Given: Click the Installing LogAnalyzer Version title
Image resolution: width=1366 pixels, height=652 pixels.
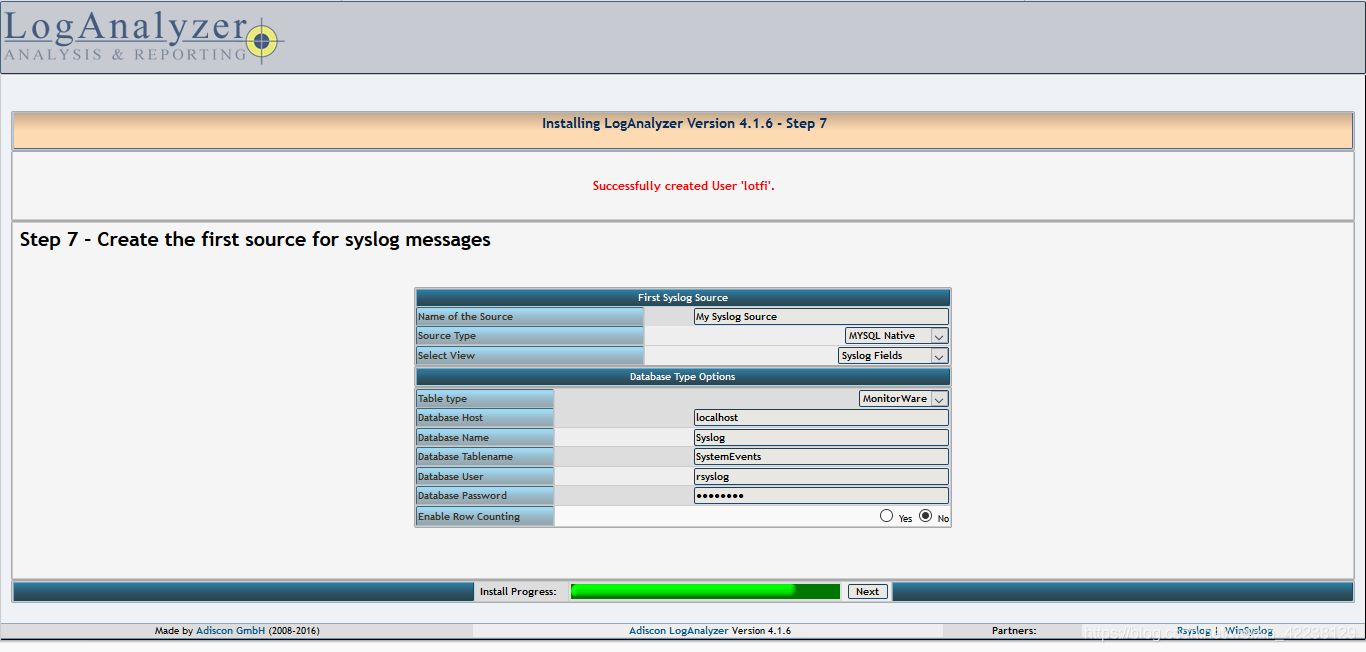Looking at the screenshot, I should [x=684, y=124].
